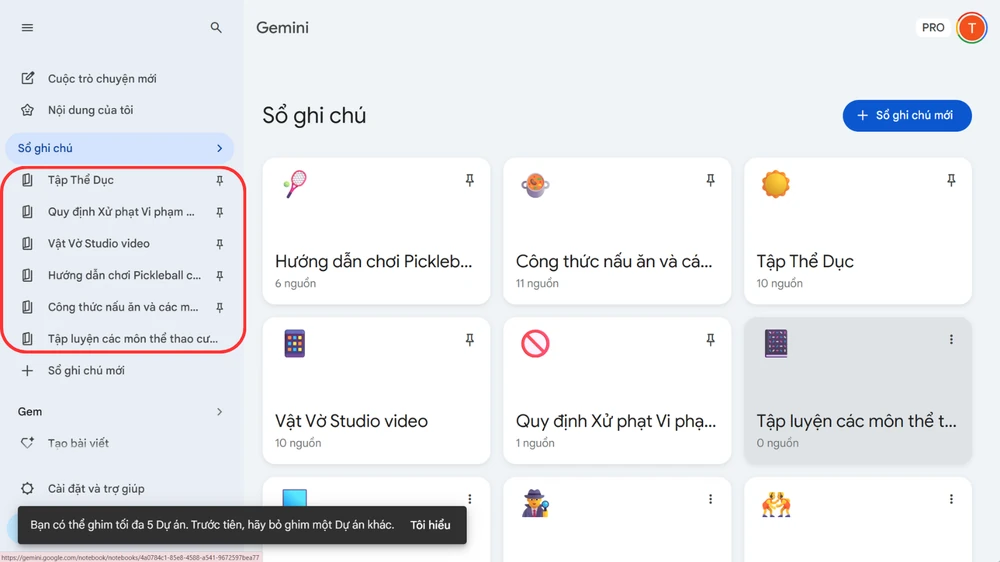The image size is (1000, 562).
Task: Click the search magnifier icon
Action: [x=216, y=28]
